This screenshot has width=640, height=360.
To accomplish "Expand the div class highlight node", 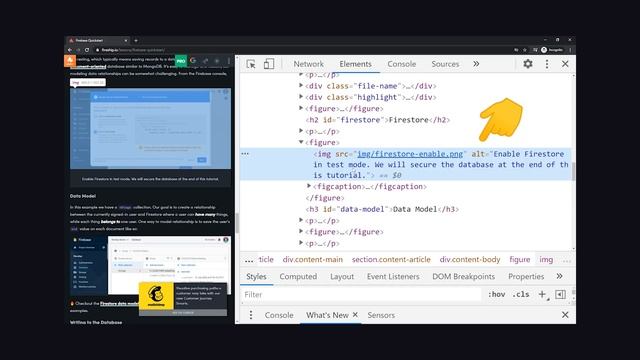I will [x=301, y=97].
